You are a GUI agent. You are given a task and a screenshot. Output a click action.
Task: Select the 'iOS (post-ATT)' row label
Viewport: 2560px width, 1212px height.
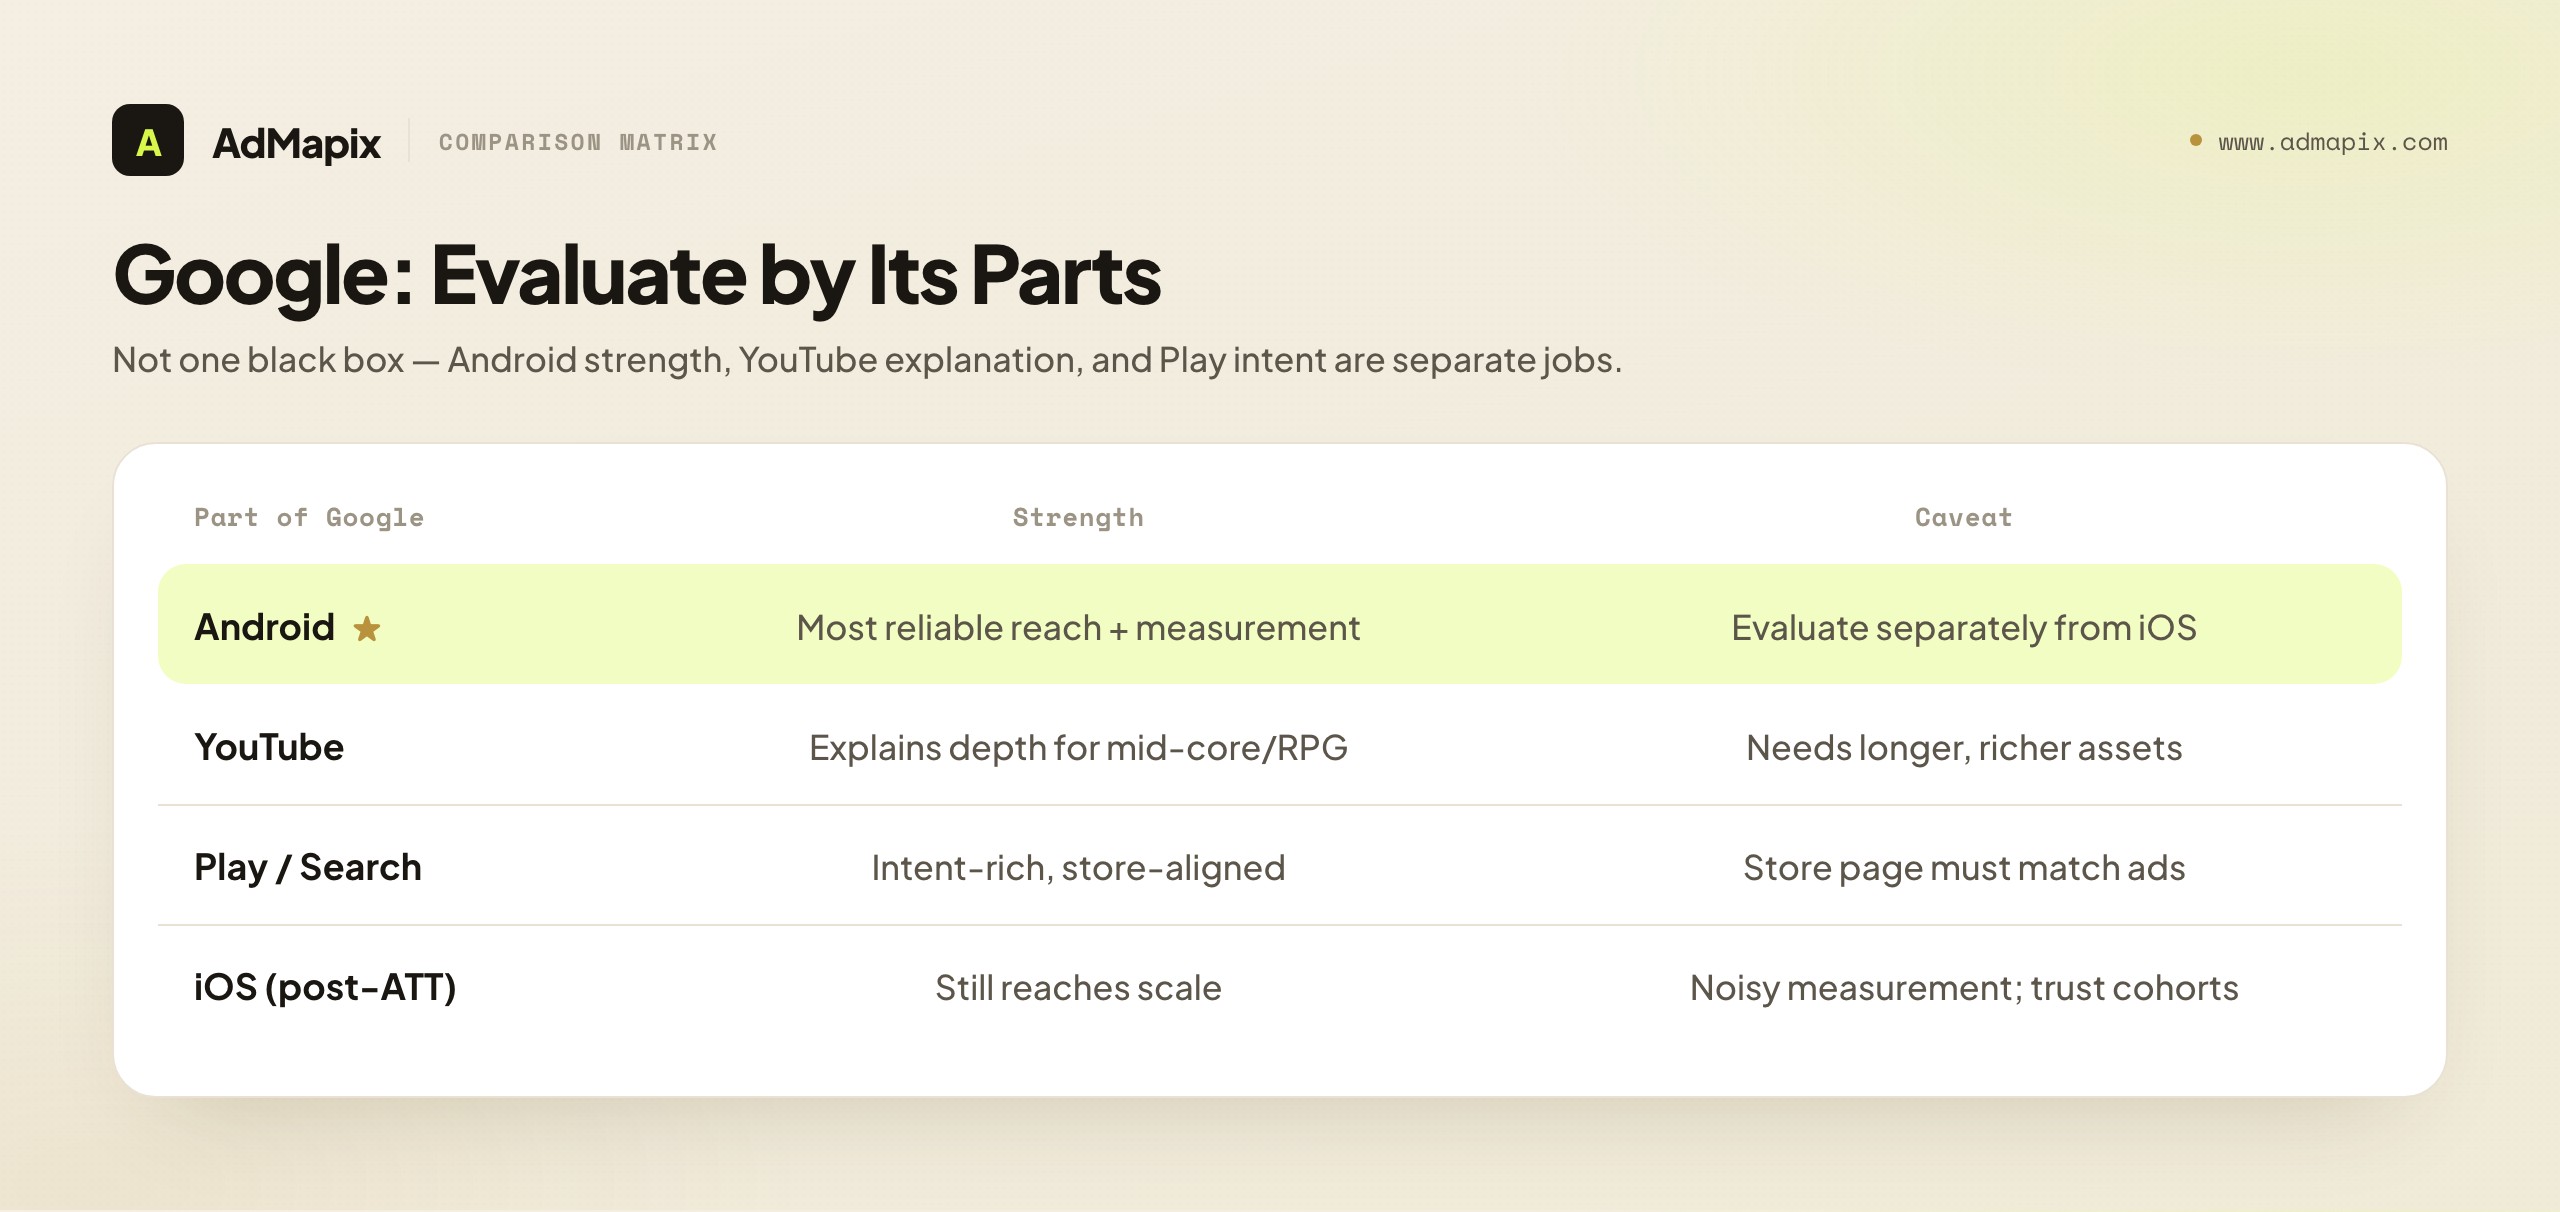click(325, 987)
